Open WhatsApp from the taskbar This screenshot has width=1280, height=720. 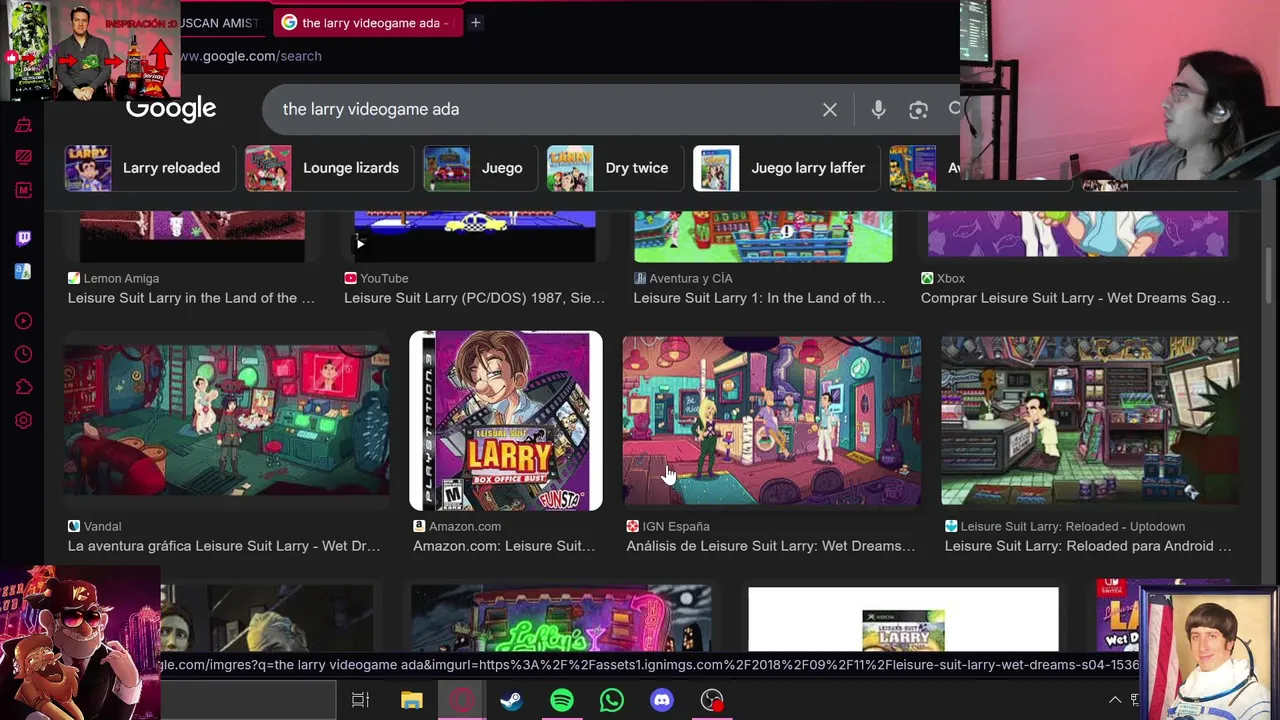(612, 700)
